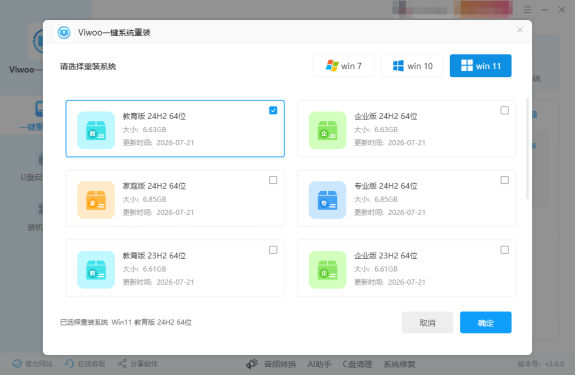Click the 专业版 24H2 64位 title text
The height and width of the screenshot is (376, 576).
(x=386, y=186)
